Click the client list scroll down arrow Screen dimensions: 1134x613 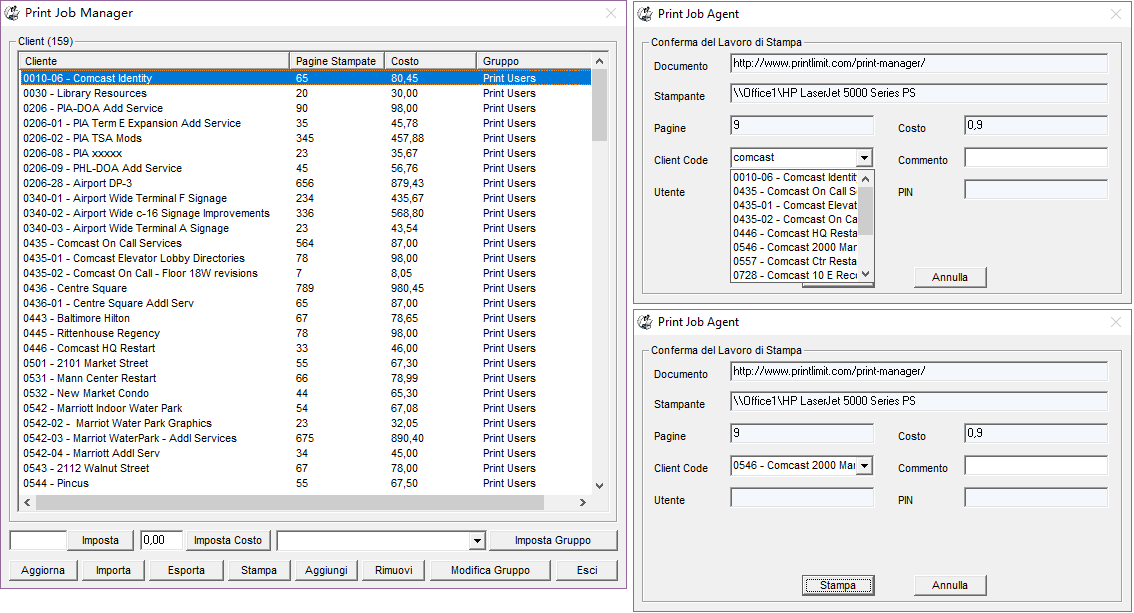click(x=599, y=486)
